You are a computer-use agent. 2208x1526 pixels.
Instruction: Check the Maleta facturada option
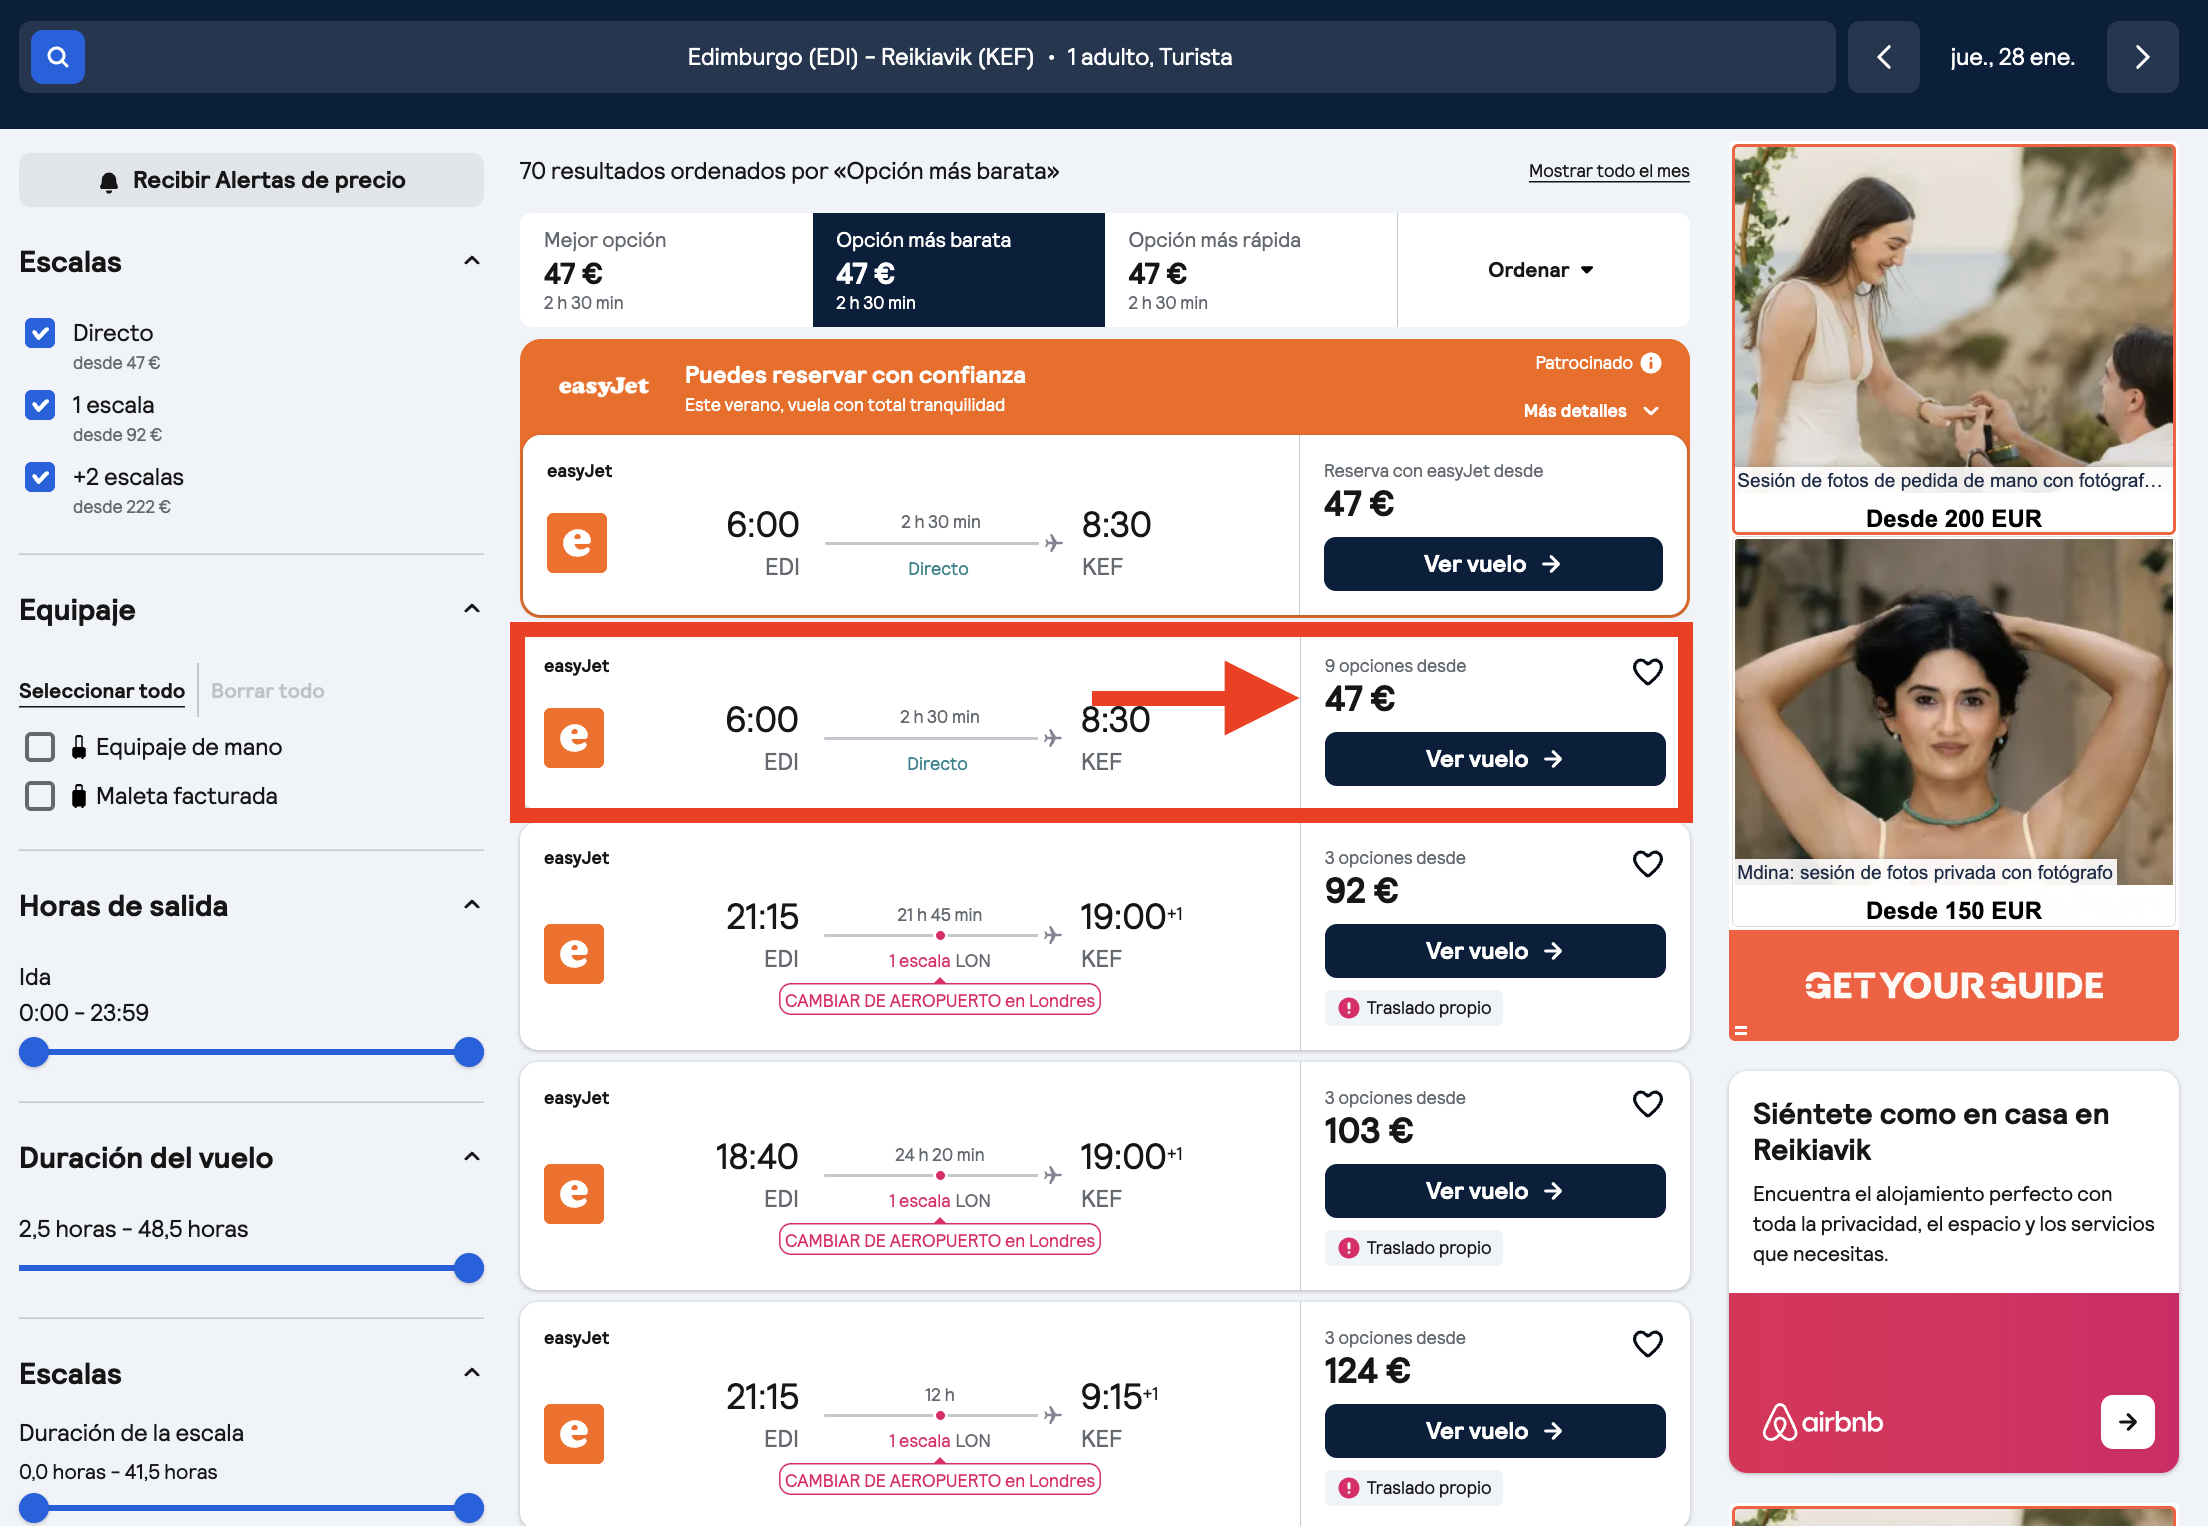[x=40, y=796]
